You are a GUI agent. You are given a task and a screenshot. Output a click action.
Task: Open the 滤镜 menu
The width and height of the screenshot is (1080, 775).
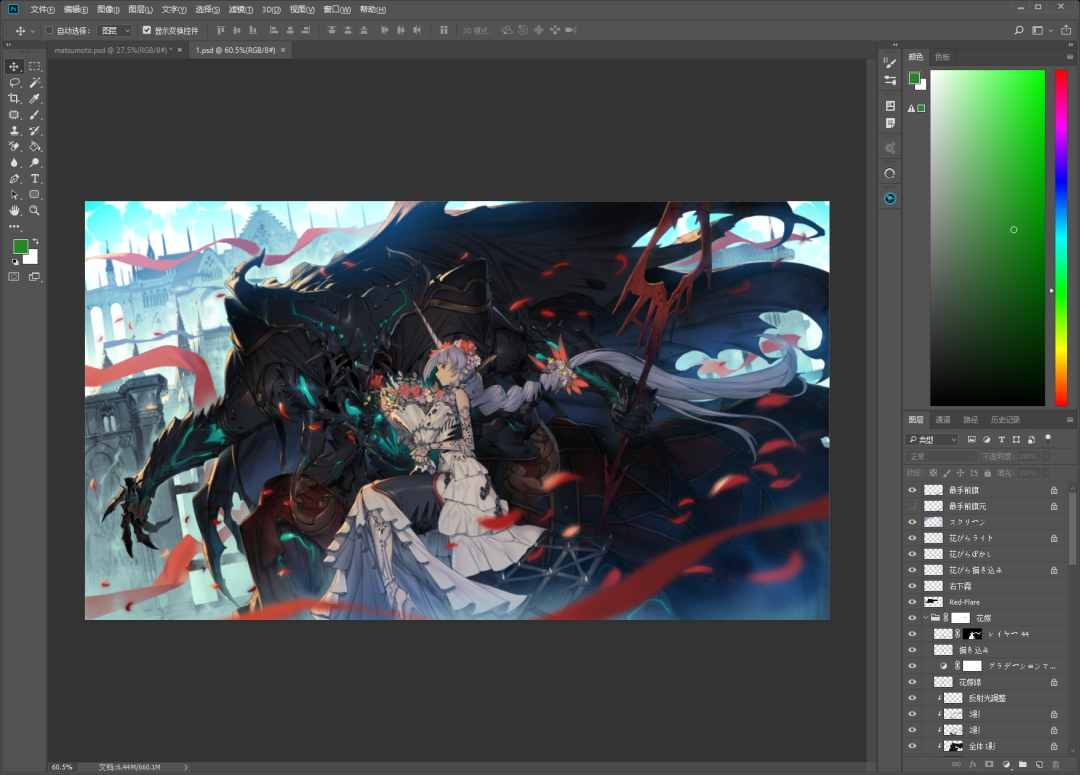[240, 10]
